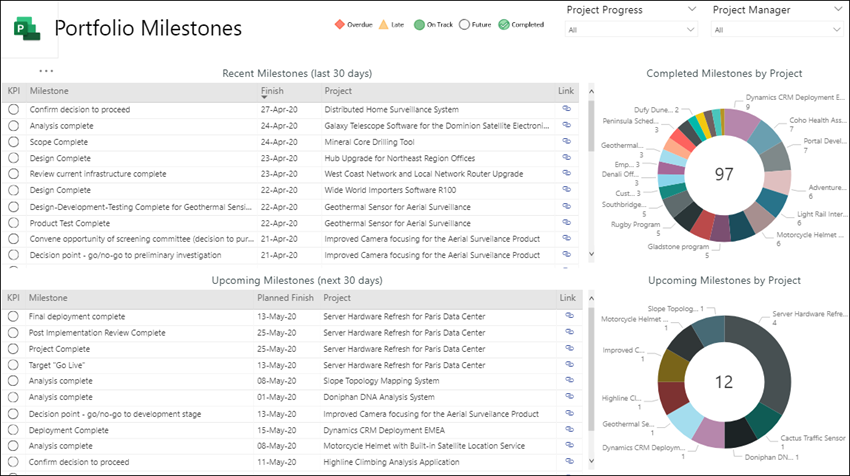
Task: Select KPI circle for Confirm decision to proceed, 27-Apr-20
Action: [x=14, y=110]
